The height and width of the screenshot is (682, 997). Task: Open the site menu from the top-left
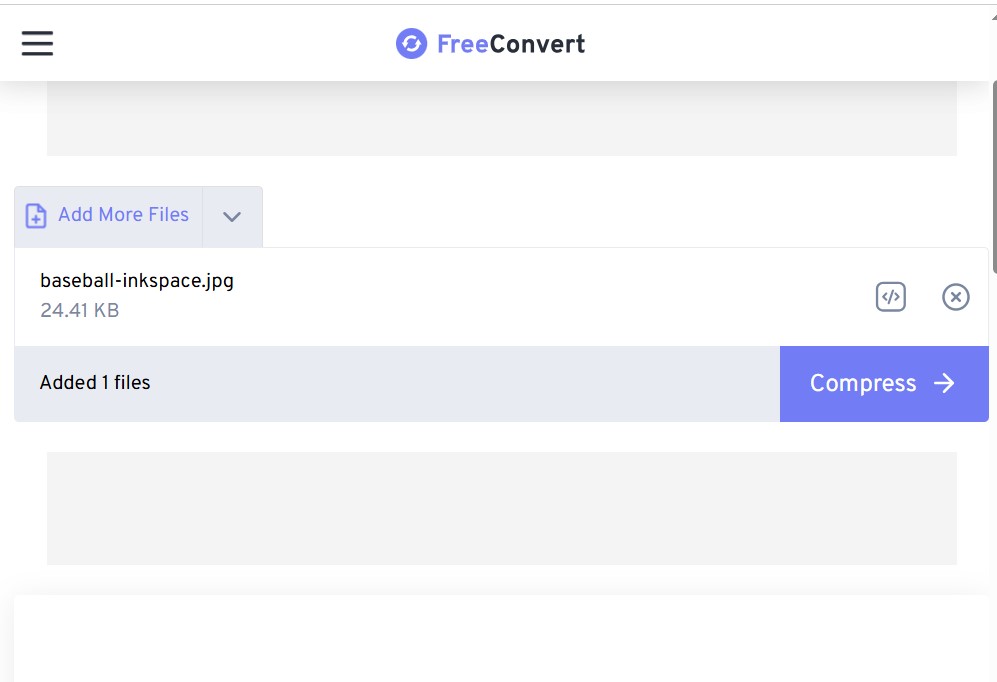[x=36, y=43]
